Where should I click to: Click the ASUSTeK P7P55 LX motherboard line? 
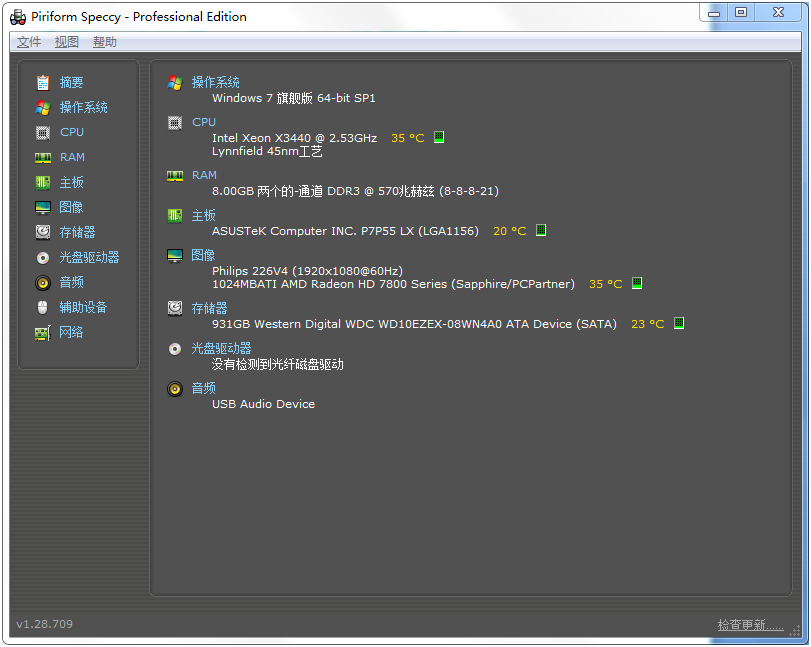click(x=346, y=231)
